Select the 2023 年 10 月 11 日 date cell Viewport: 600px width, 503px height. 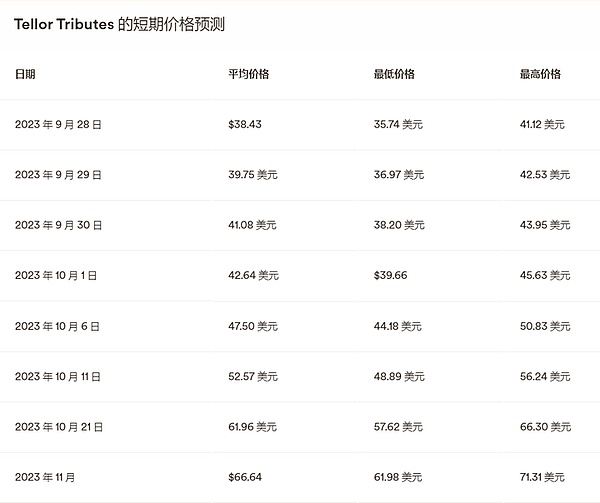tap(59, 376)
